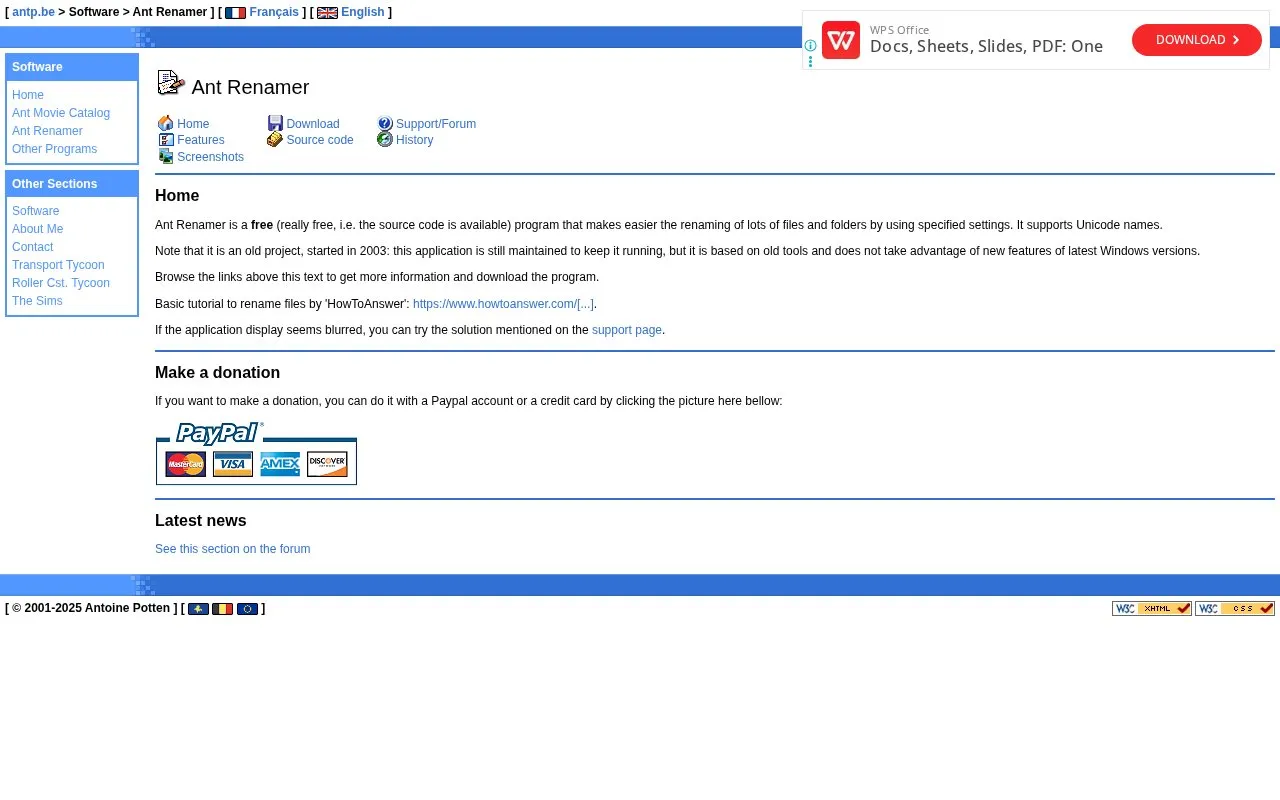
Task: Click the W3C XHTML validation badge
Action: tap(1152, 608)
